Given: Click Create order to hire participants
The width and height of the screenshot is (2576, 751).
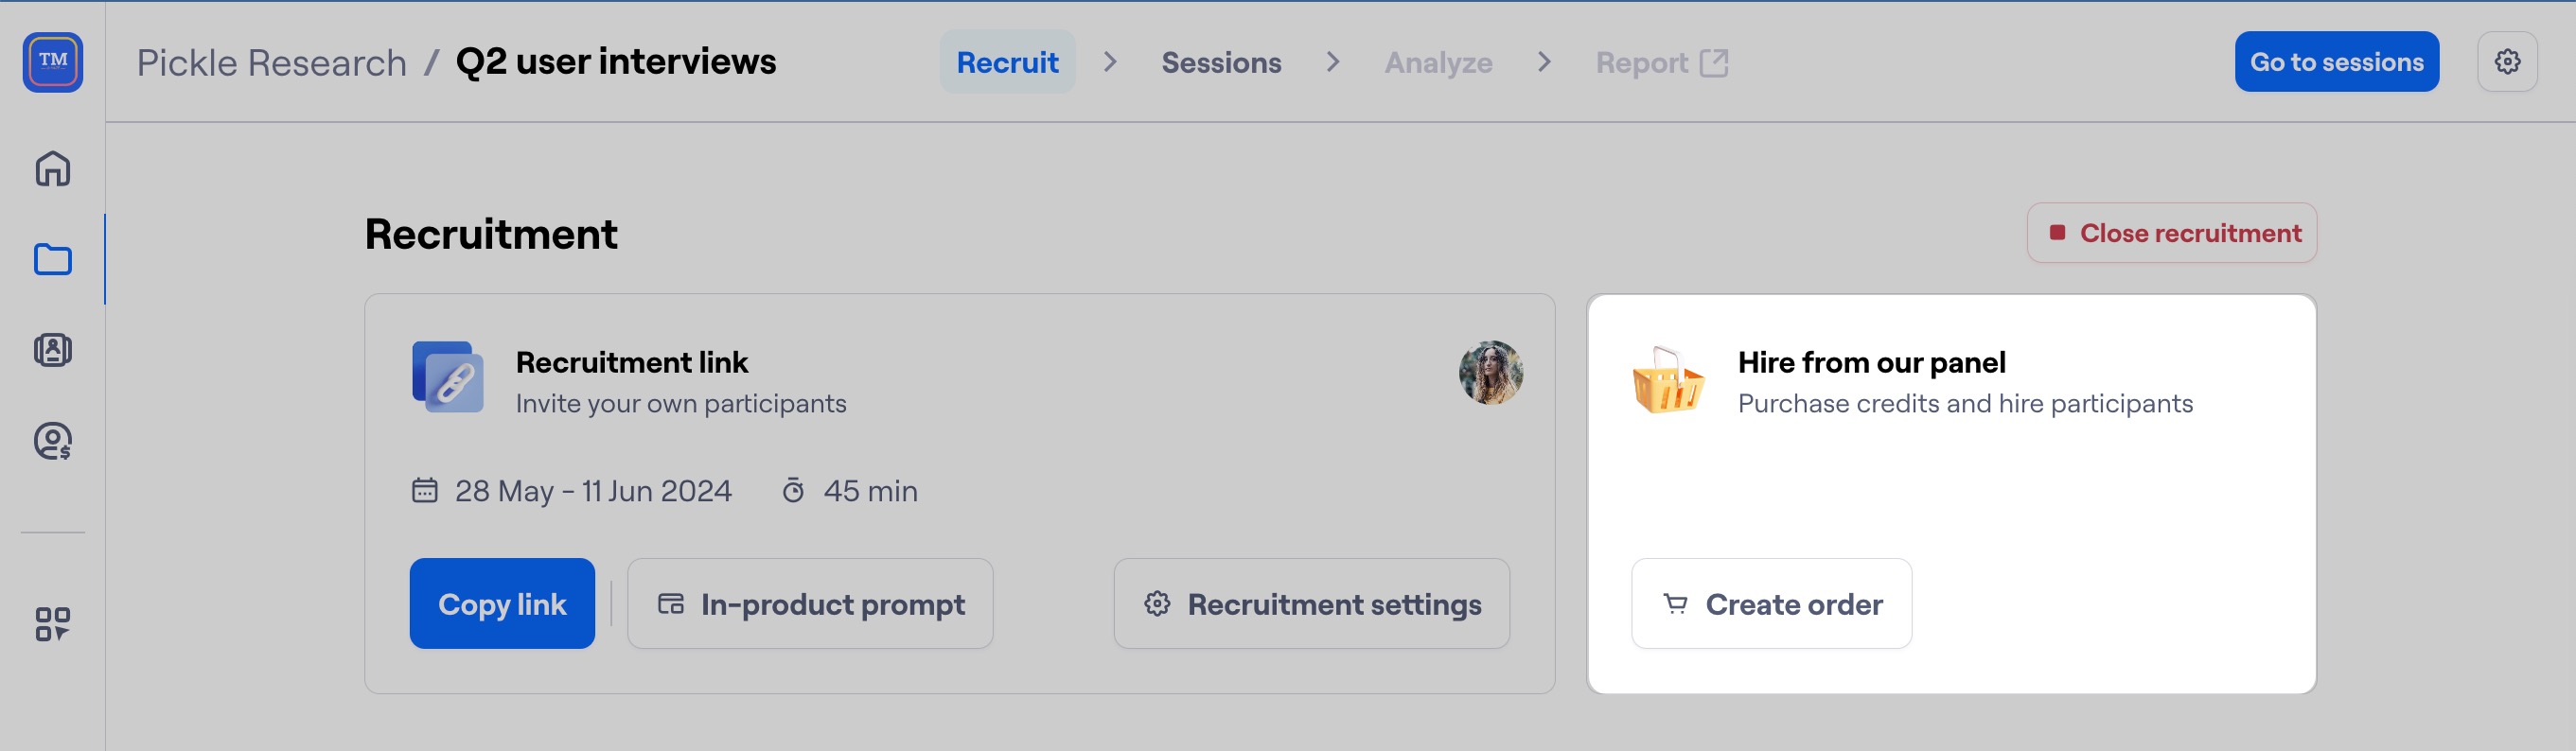Looking at the screenshot, I should (x=1771, y=604).
